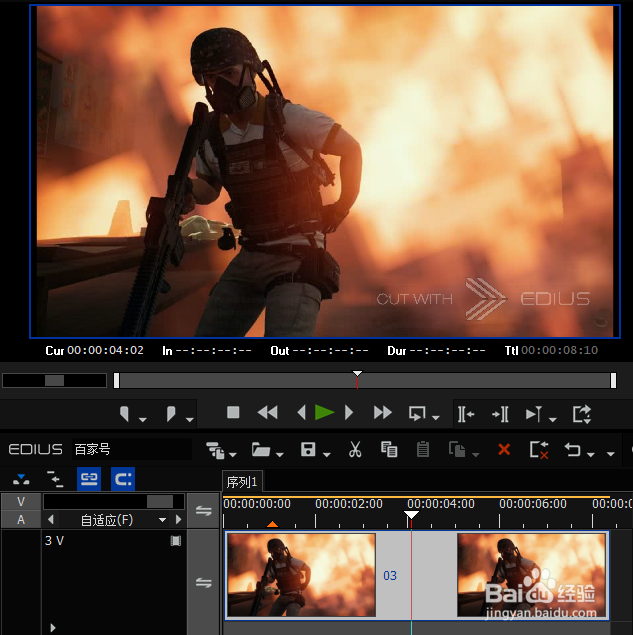Select the left clip thumbnail on timeline

[x=301, y=575]
